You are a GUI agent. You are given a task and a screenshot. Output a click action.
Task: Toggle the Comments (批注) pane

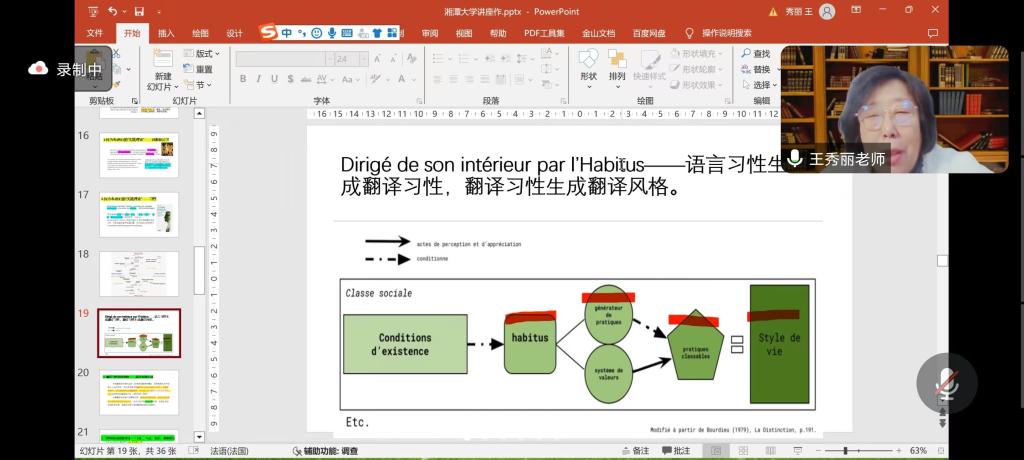pos(674,451)
